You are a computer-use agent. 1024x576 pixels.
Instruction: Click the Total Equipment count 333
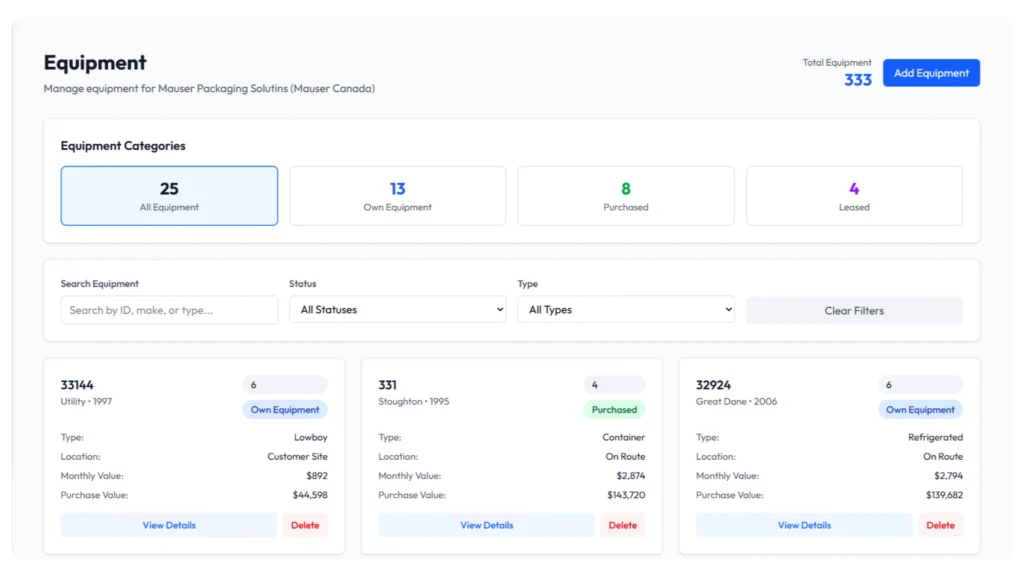click(x=857, y=80)
